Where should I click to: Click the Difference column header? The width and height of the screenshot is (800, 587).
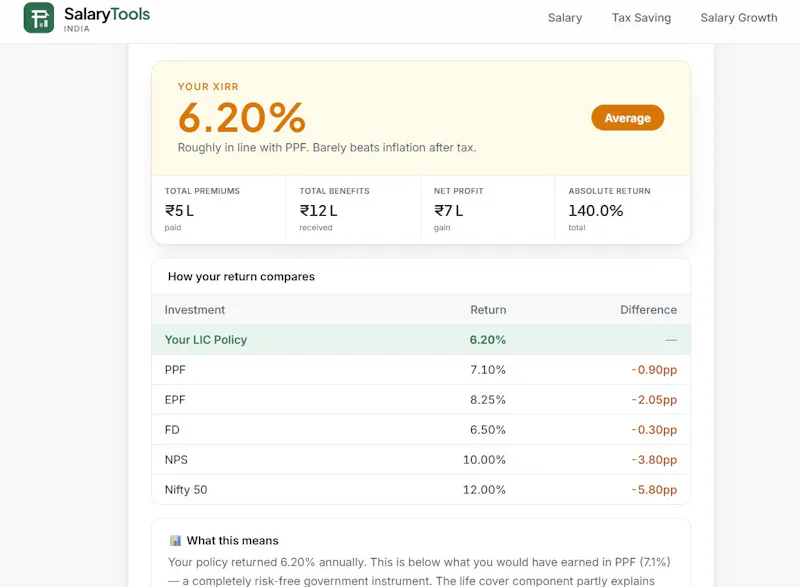click(648, 310)
